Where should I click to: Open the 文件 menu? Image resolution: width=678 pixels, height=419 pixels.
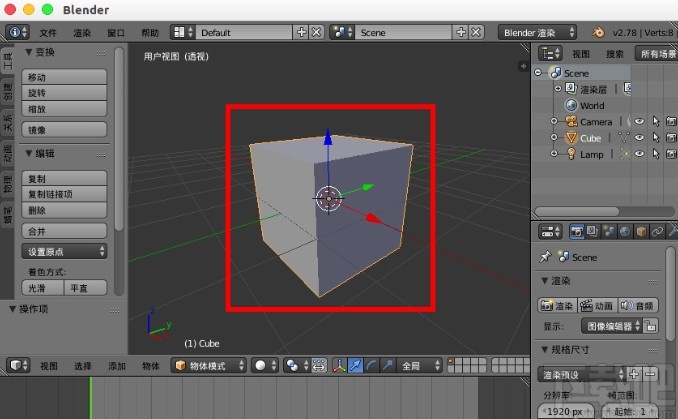pos(48,33)
